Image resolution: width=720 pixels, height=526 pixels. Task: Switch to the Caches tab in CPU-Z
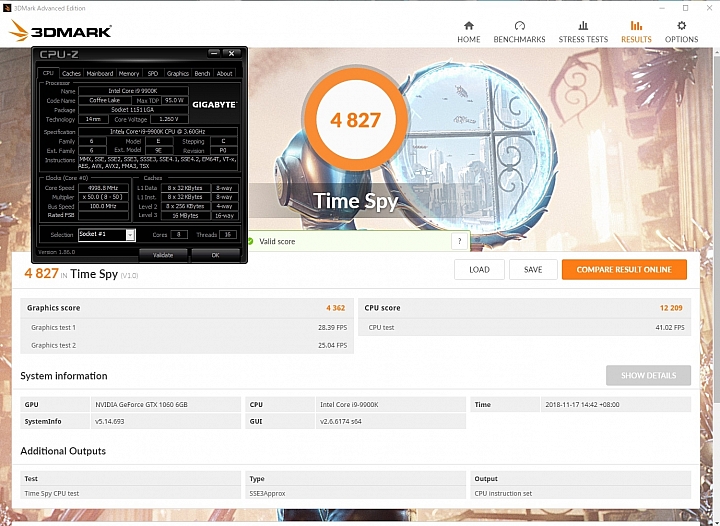pos(71,73)
